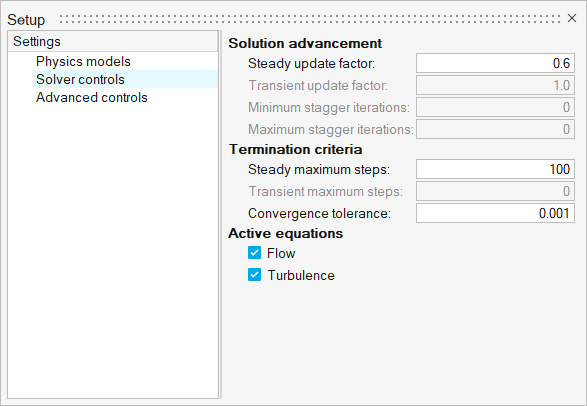This screenshot has height=406, width=587.
Task: Click the Transient maximum steps field
Action: tap(495, 191)
